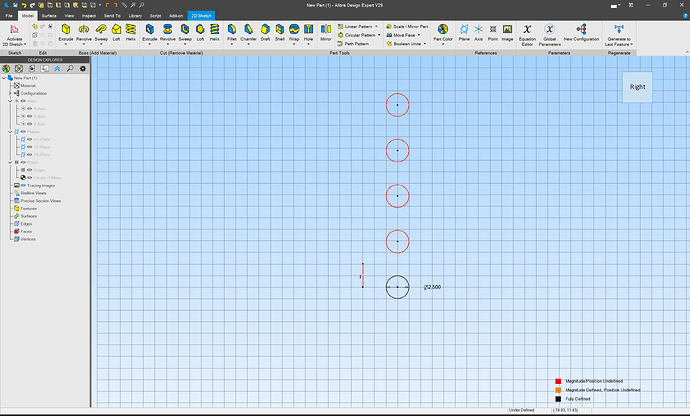
Task: Select the Cut Sweep tool
Action: (185, 33)
